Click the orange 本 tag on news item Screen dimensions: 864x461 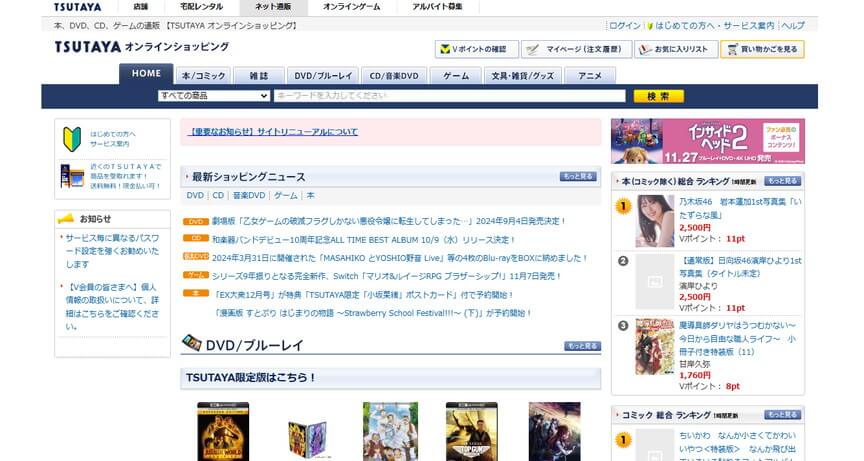[196, 293]
